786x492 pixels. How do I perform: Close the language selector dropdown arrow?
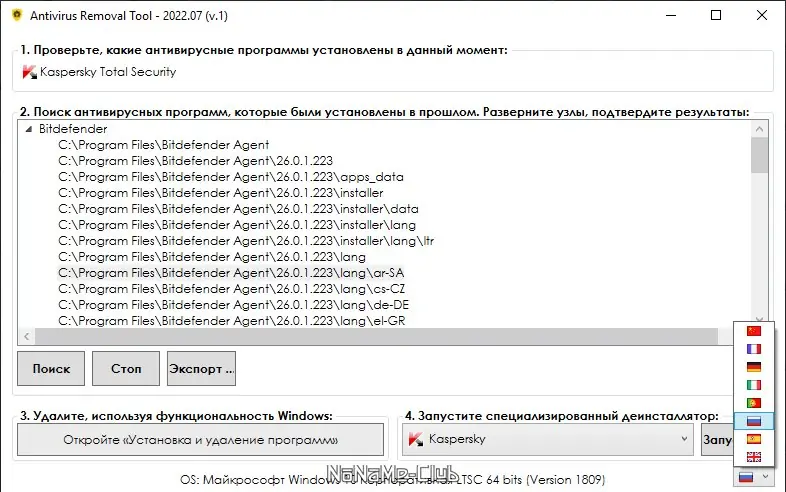point(765,478)
